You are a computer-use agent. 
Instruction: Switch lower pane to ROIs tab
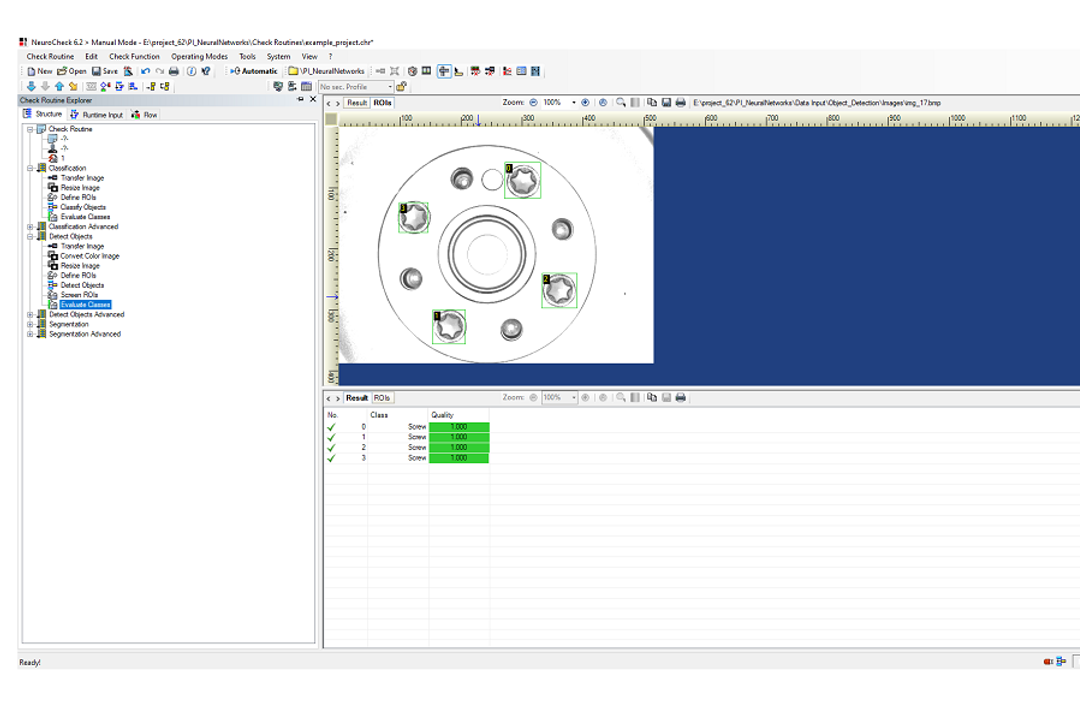382,398
